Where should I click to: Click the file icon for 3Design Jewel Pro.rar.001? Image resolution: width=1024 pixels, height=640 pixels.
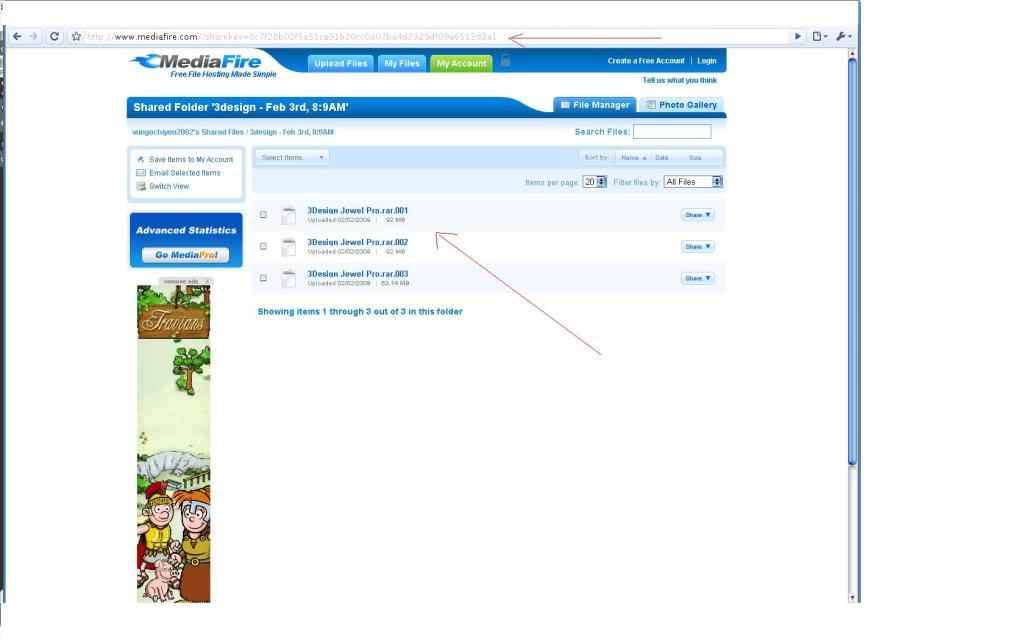(x=289, y=215)
